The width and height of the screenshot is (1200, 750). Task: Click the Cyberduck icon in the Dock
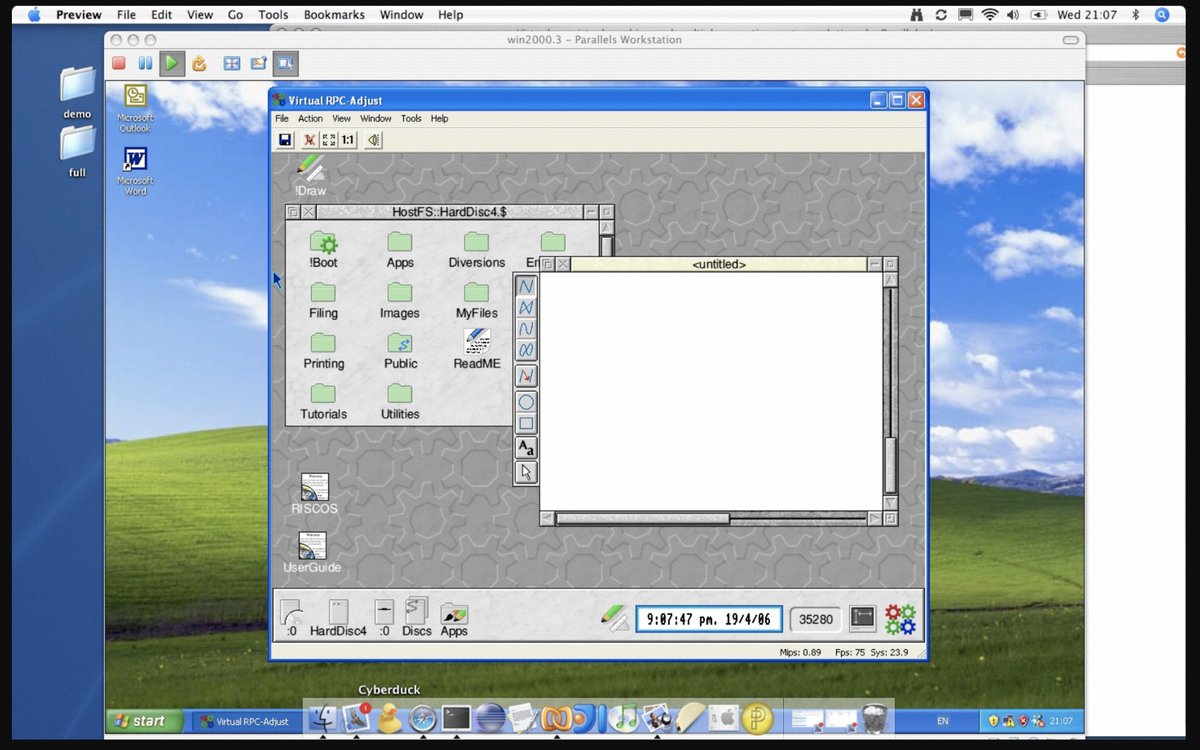[x=389, y=718]
